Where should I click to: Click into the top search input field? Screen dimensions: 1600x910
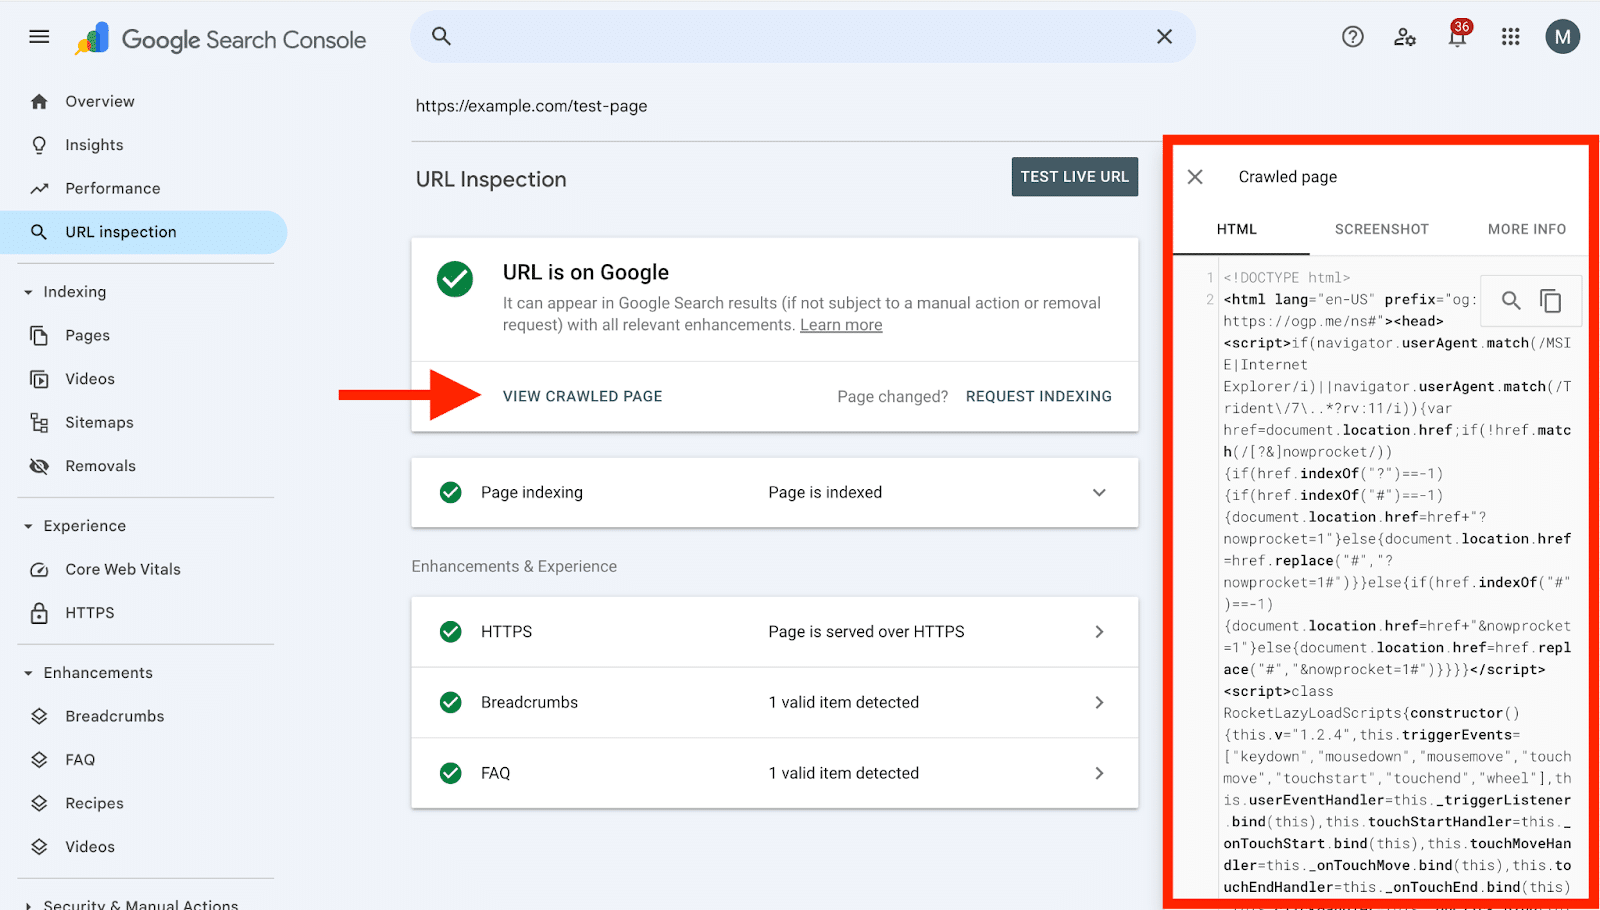tap(803, 37)
